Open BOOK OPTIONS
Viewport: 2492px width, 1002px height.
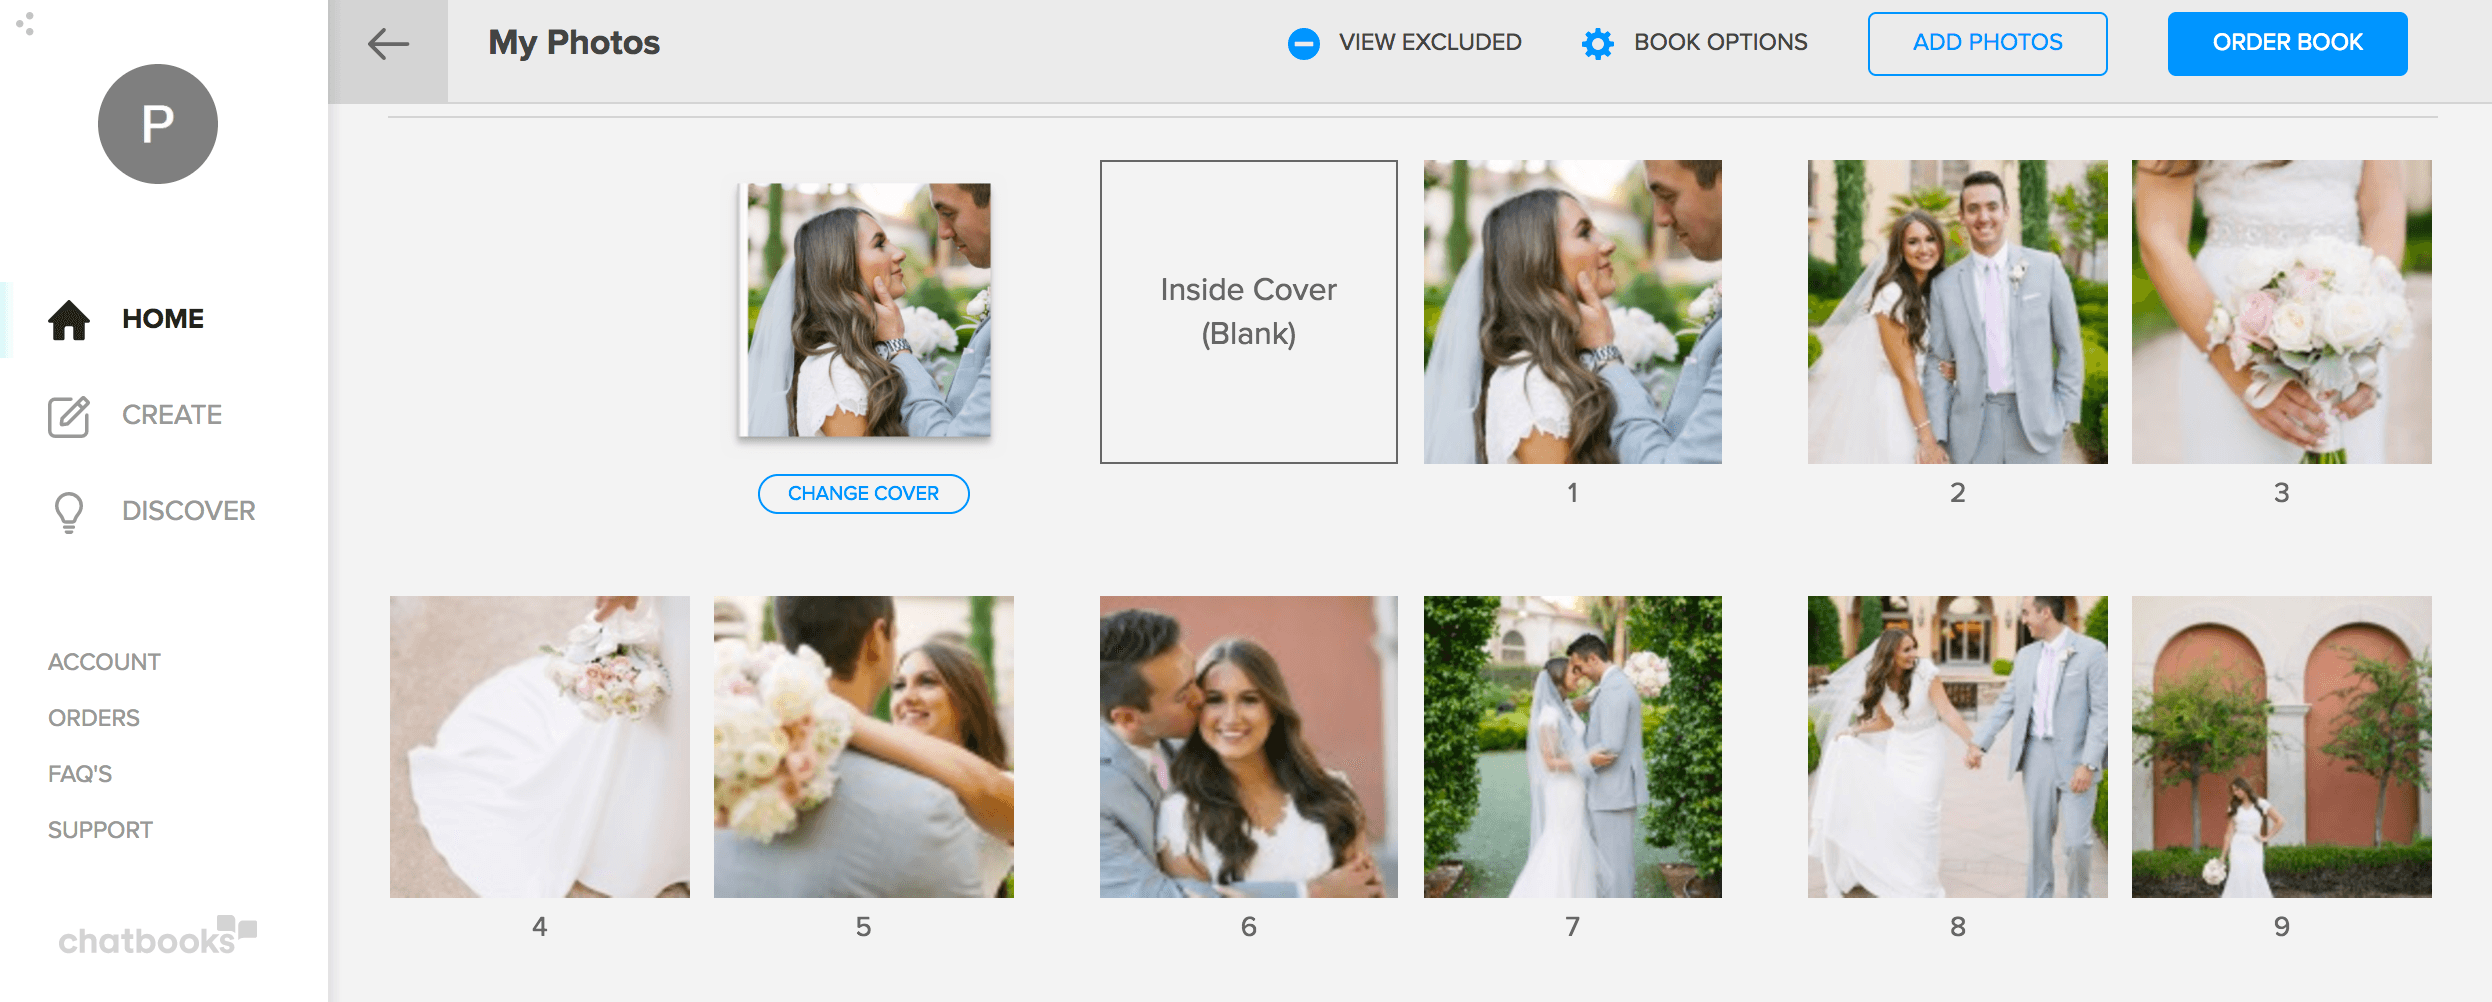pos(1720,42)
